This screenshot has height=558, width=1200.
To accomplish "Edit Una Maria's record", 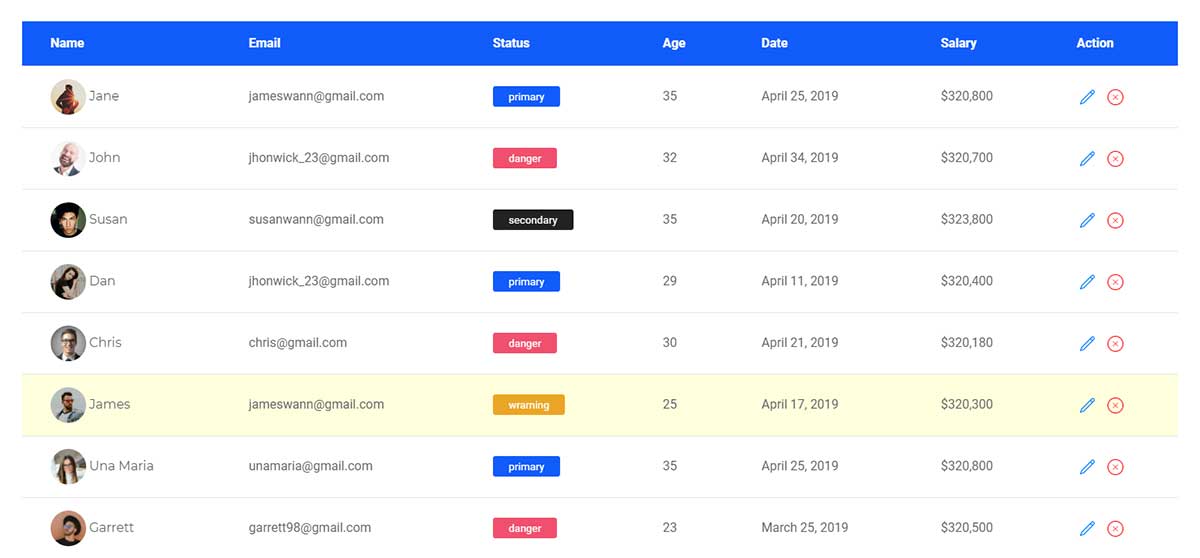I will point(1087,467).
